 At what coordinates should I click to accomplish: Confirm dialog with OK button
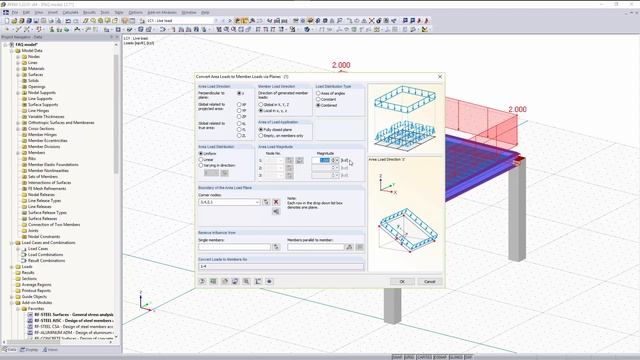pyautogui.click(x=402, y=281)
